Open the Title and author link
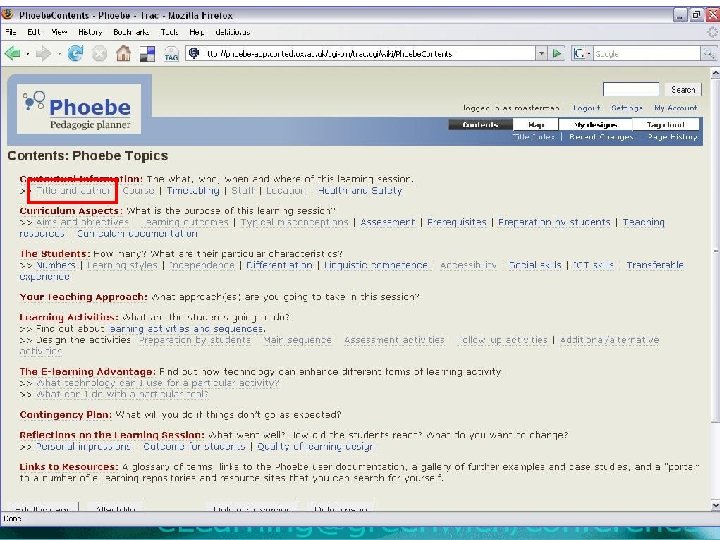 [x=73, y=191]
